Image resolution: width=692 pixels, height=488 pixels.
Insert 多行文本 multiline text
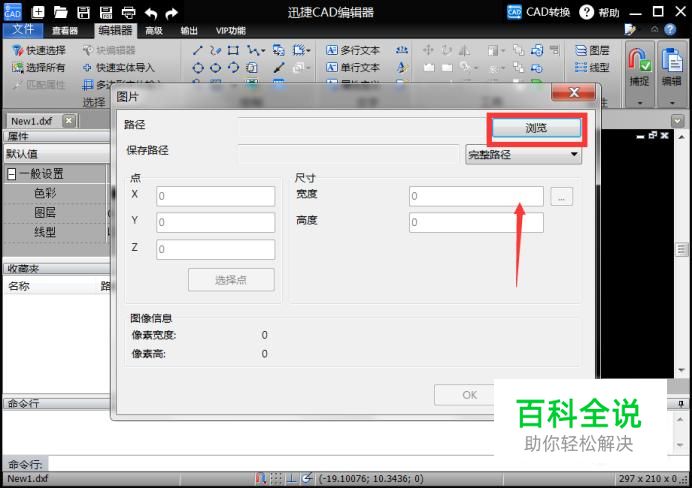[x=353, y=50]
